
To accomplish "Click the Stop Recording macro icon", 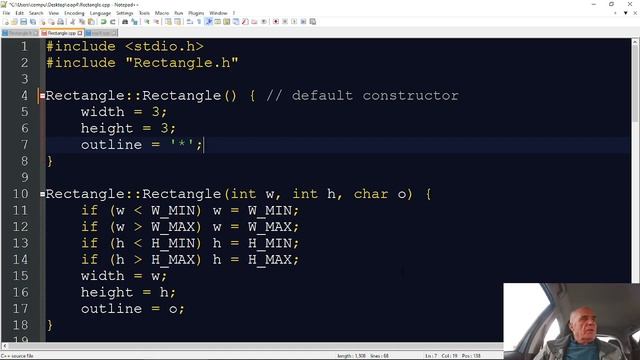I will click(285, 22).
